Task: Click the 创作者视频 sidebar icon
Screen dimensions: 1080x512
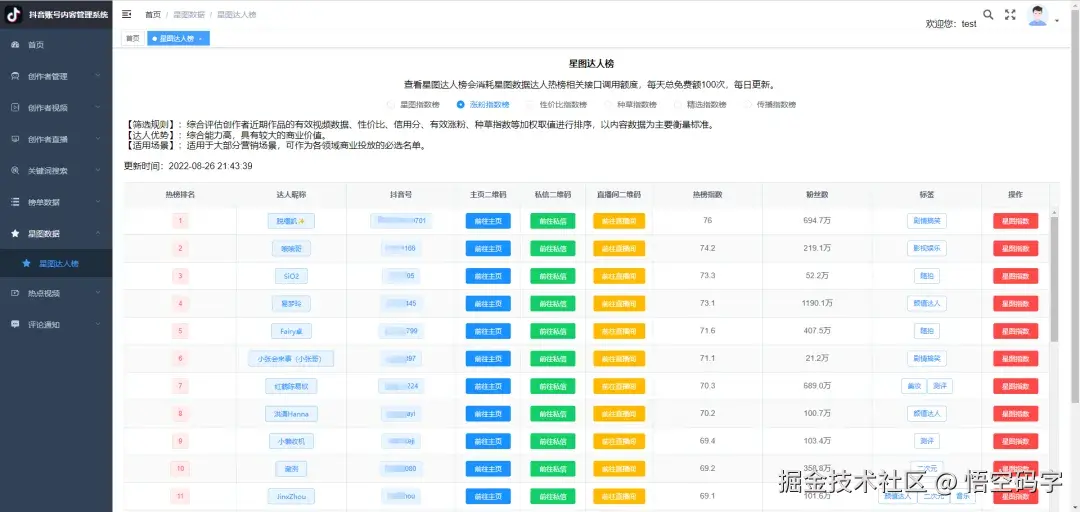Action: [x=15, y=107]
